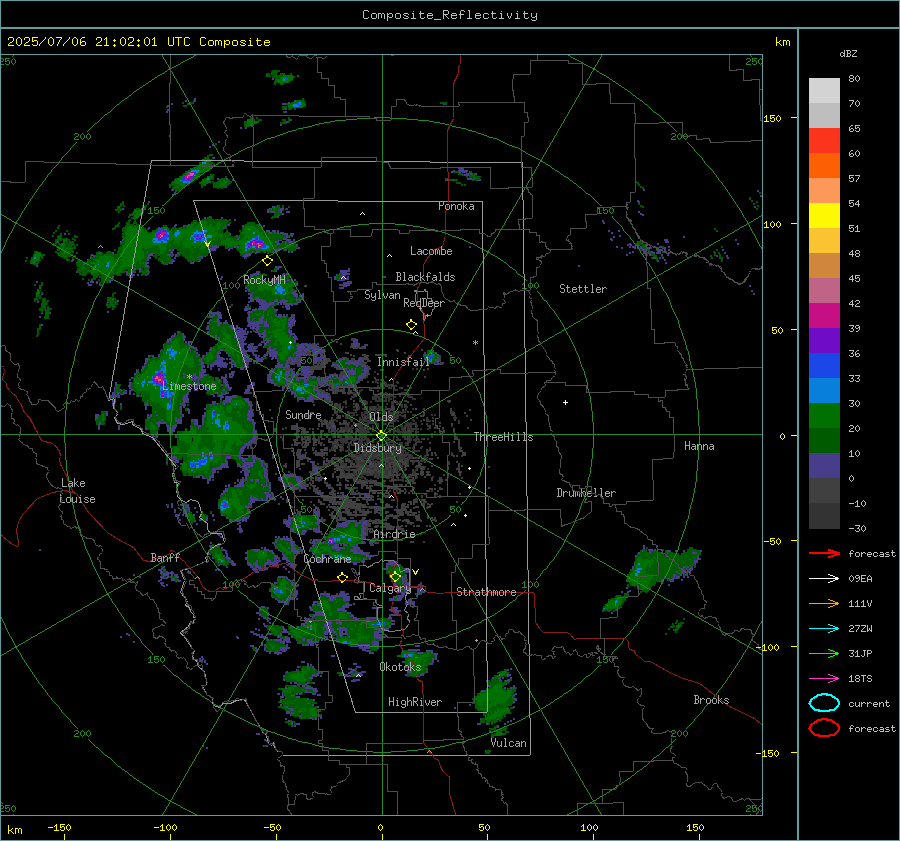
Task: Click the Strathmore town label
Action: [486, 592]
